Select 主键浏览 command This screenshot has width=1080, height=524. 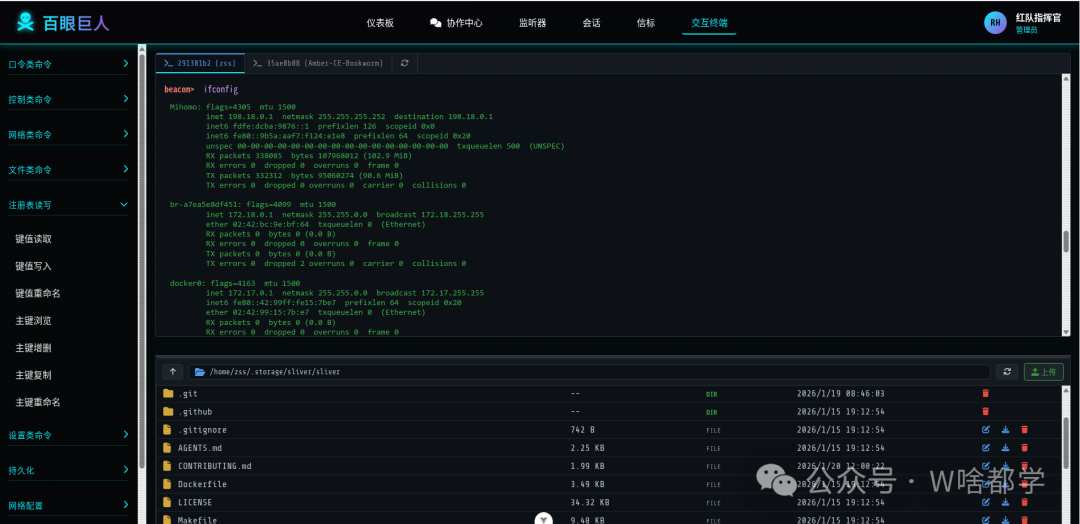point(34,321)
